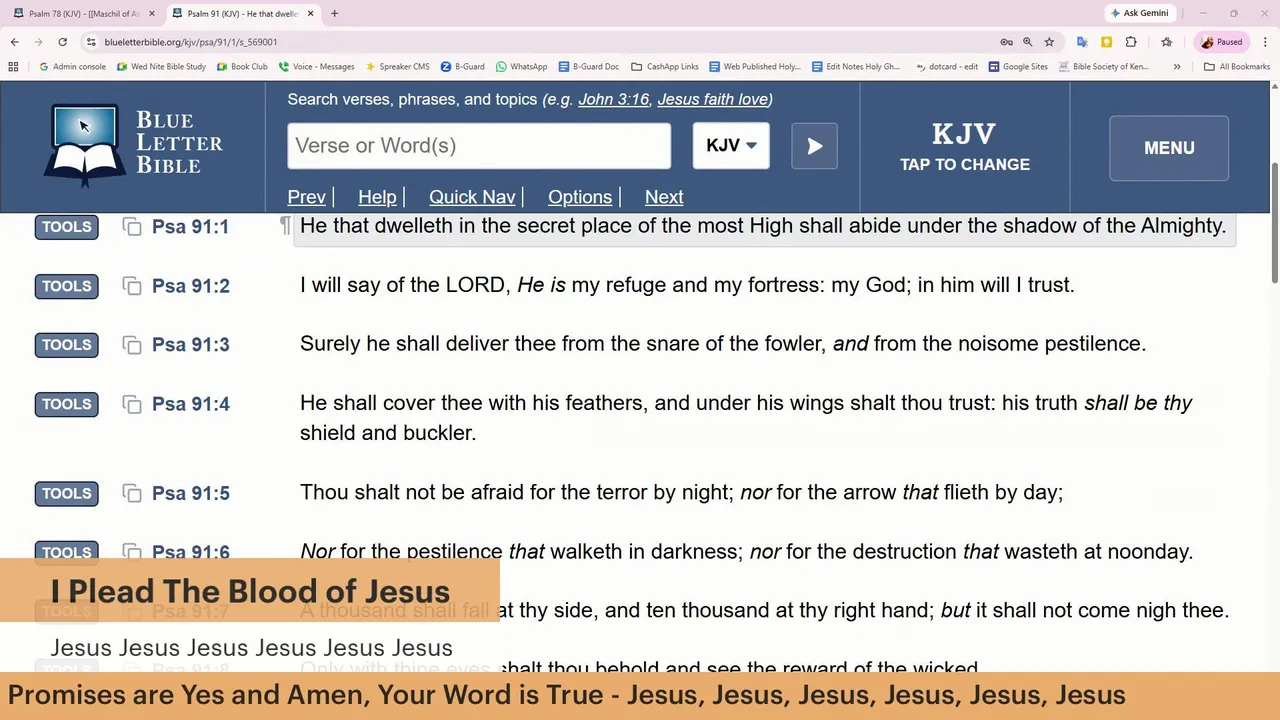The width and height of the screenshot is (1280, 720).
Task: Open the All Bookmarks folder
Action: coord(1237,67)
